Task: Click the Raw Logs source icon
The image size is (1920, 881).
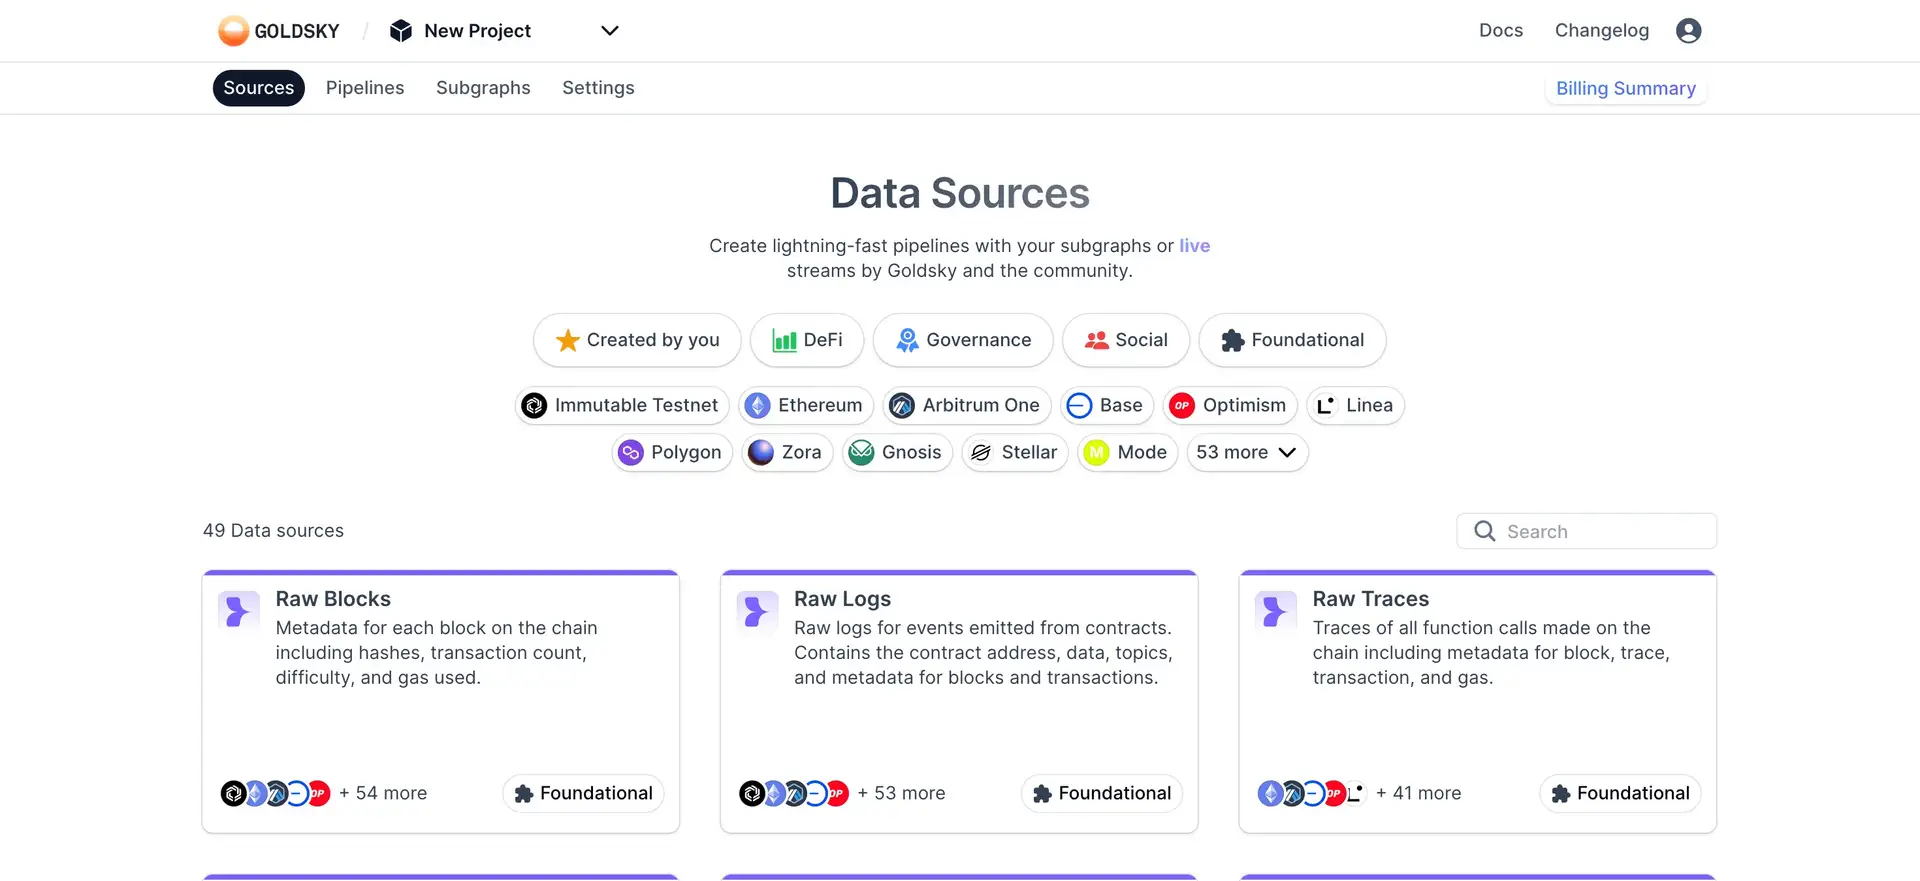Action: (x=756, y=610)
